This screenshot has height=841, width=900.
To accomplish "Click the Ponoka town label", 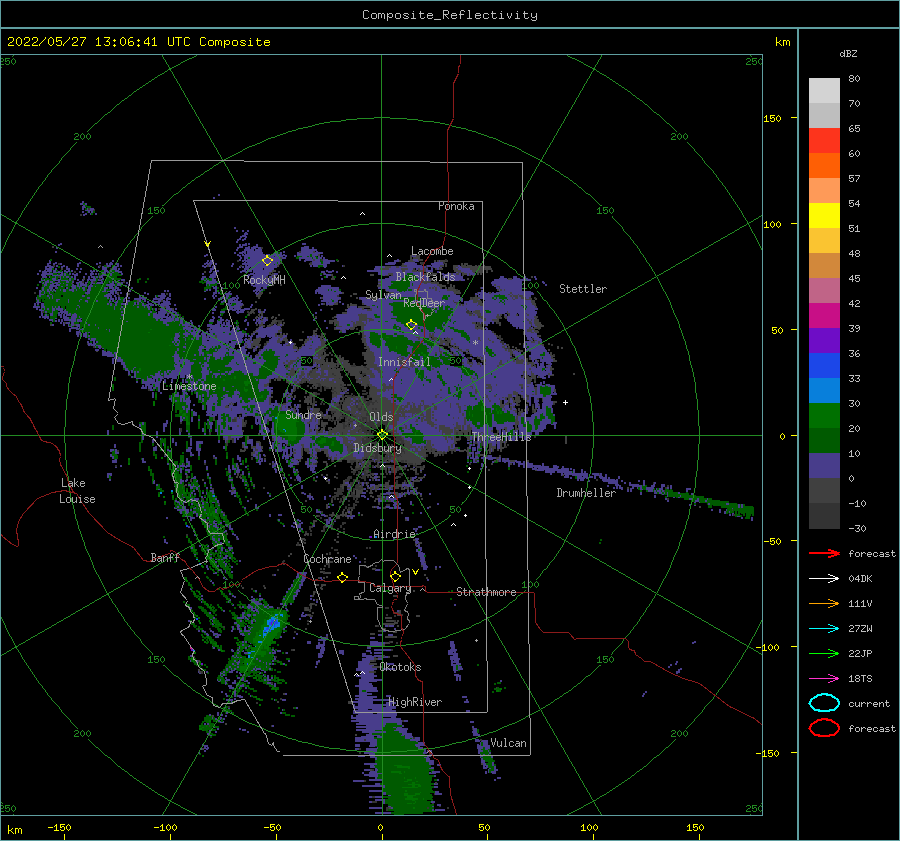I will pyautogui.click(x=456, y=206).
